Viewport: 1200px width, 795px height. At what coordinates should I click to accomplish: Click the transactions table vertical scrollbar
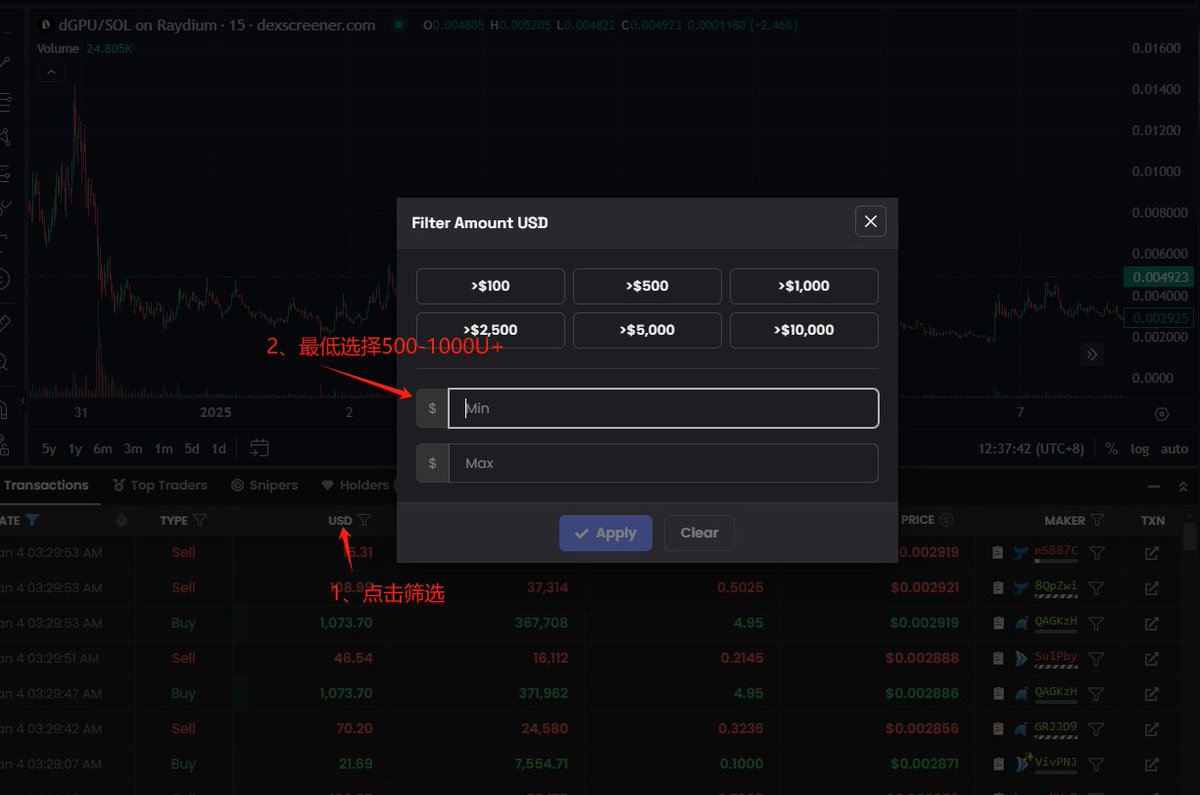[x=1190, y=537]
